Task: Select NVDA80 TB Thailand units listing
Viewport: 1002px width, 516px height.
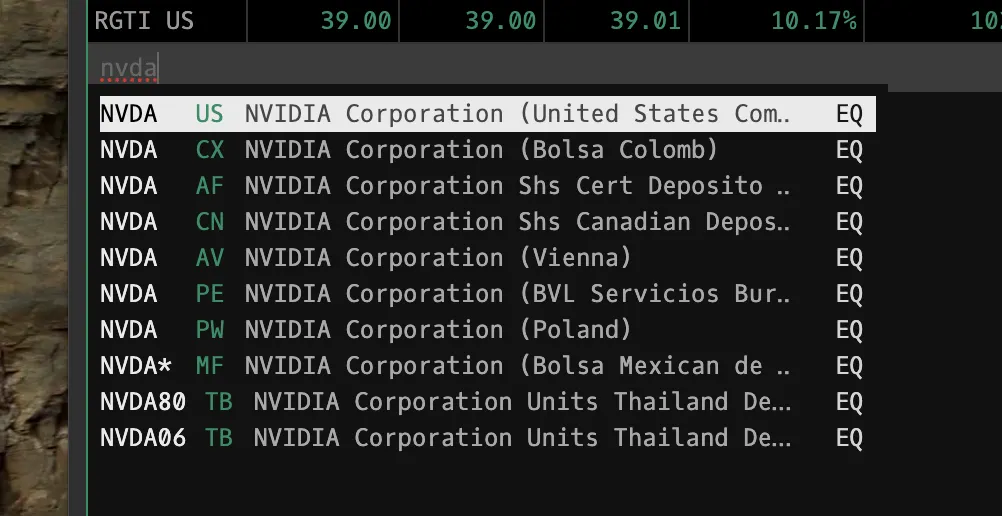Action: tap(488, 402)
